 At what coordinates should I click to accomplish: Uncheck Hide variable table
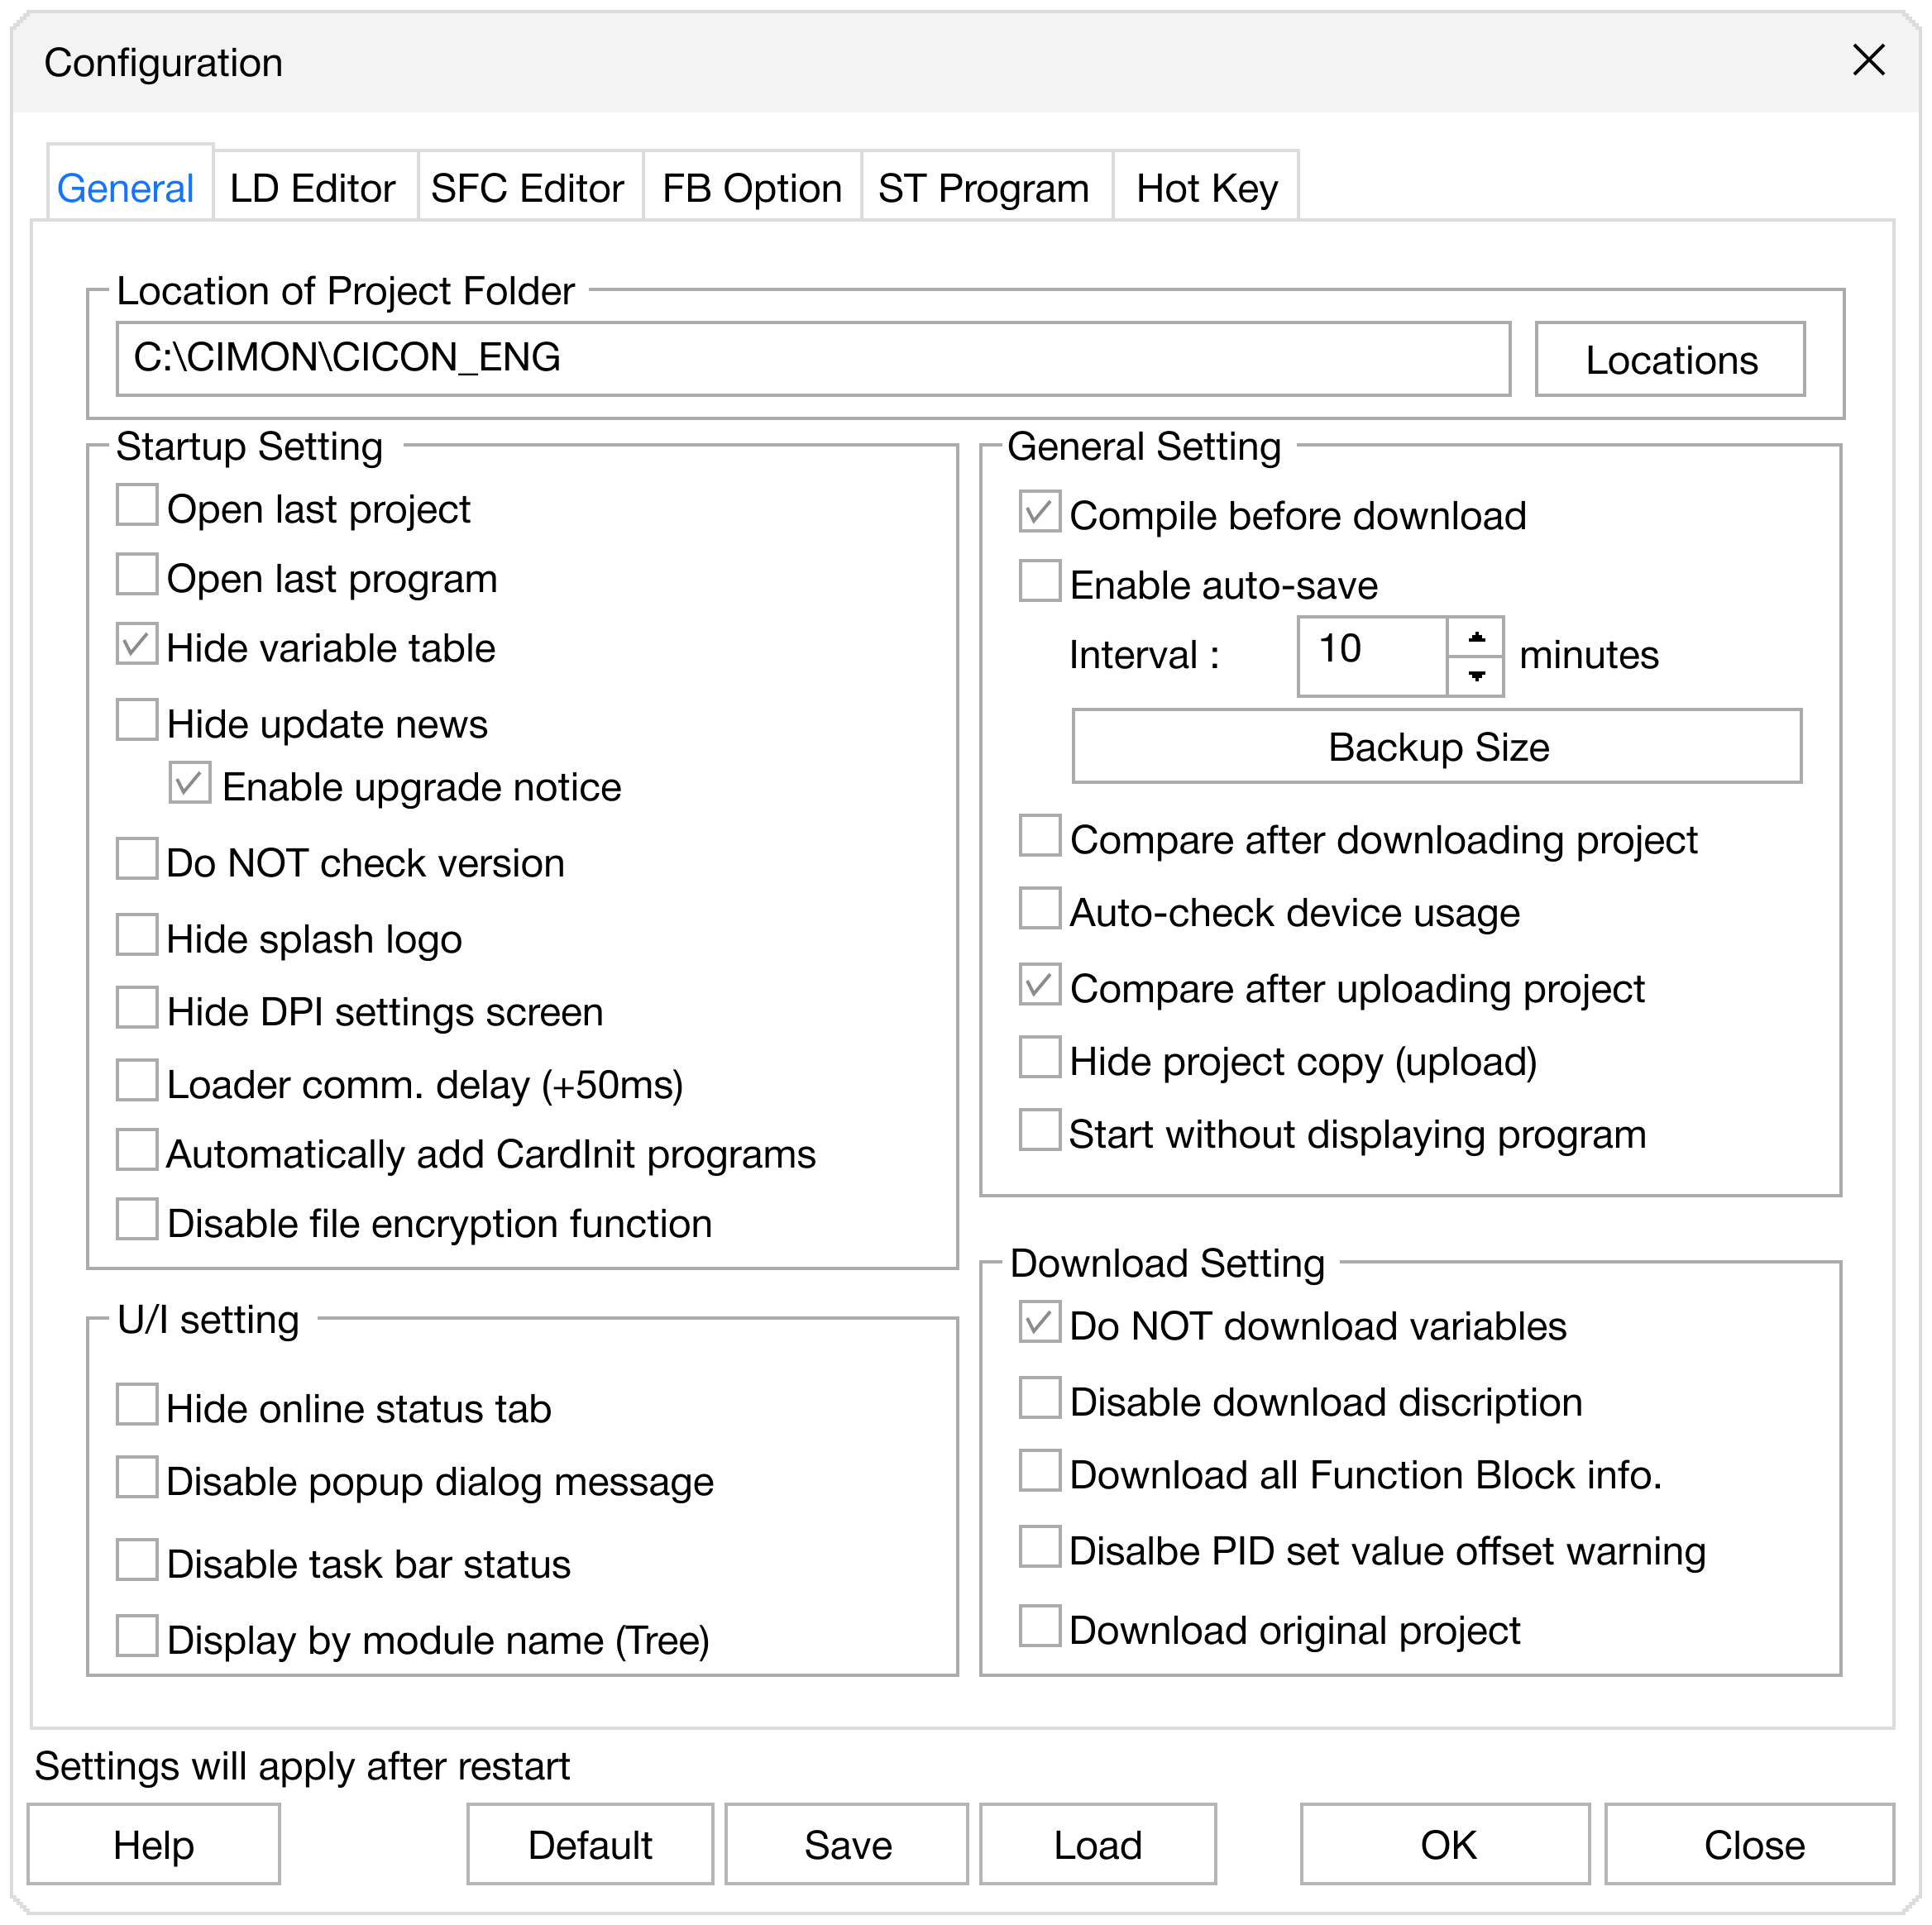coord(137,644)
